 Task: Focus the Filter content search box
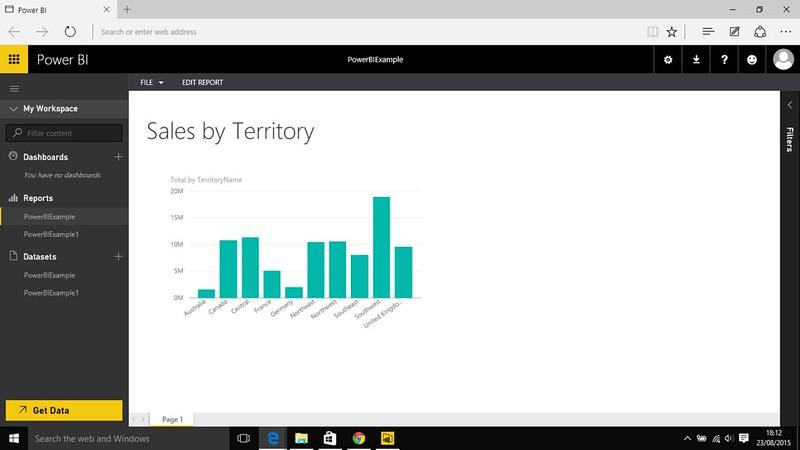[64, 133]
